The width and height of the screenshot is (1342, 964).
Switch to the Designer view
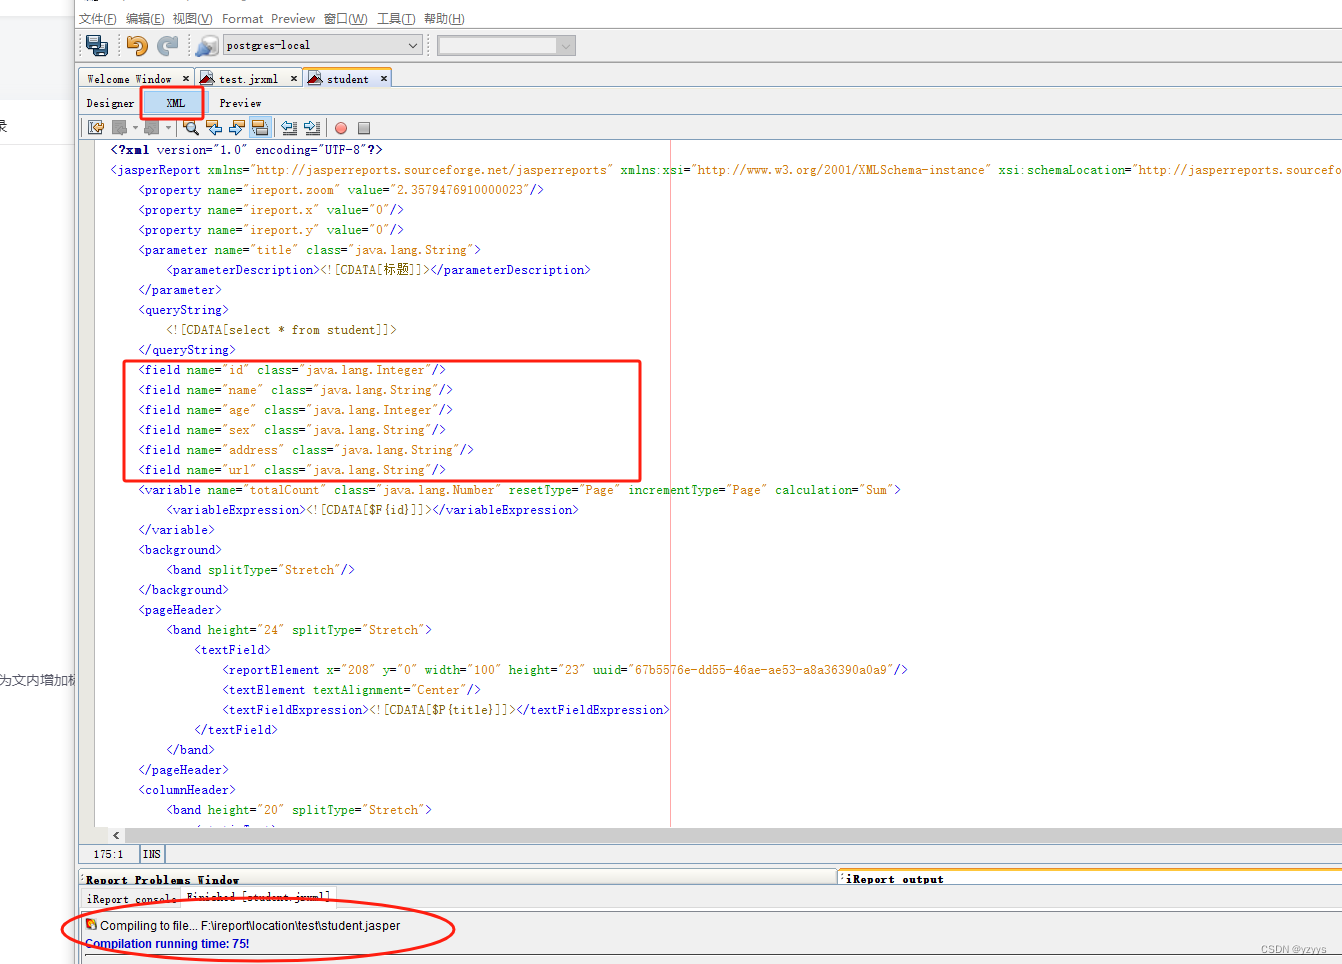109,102
